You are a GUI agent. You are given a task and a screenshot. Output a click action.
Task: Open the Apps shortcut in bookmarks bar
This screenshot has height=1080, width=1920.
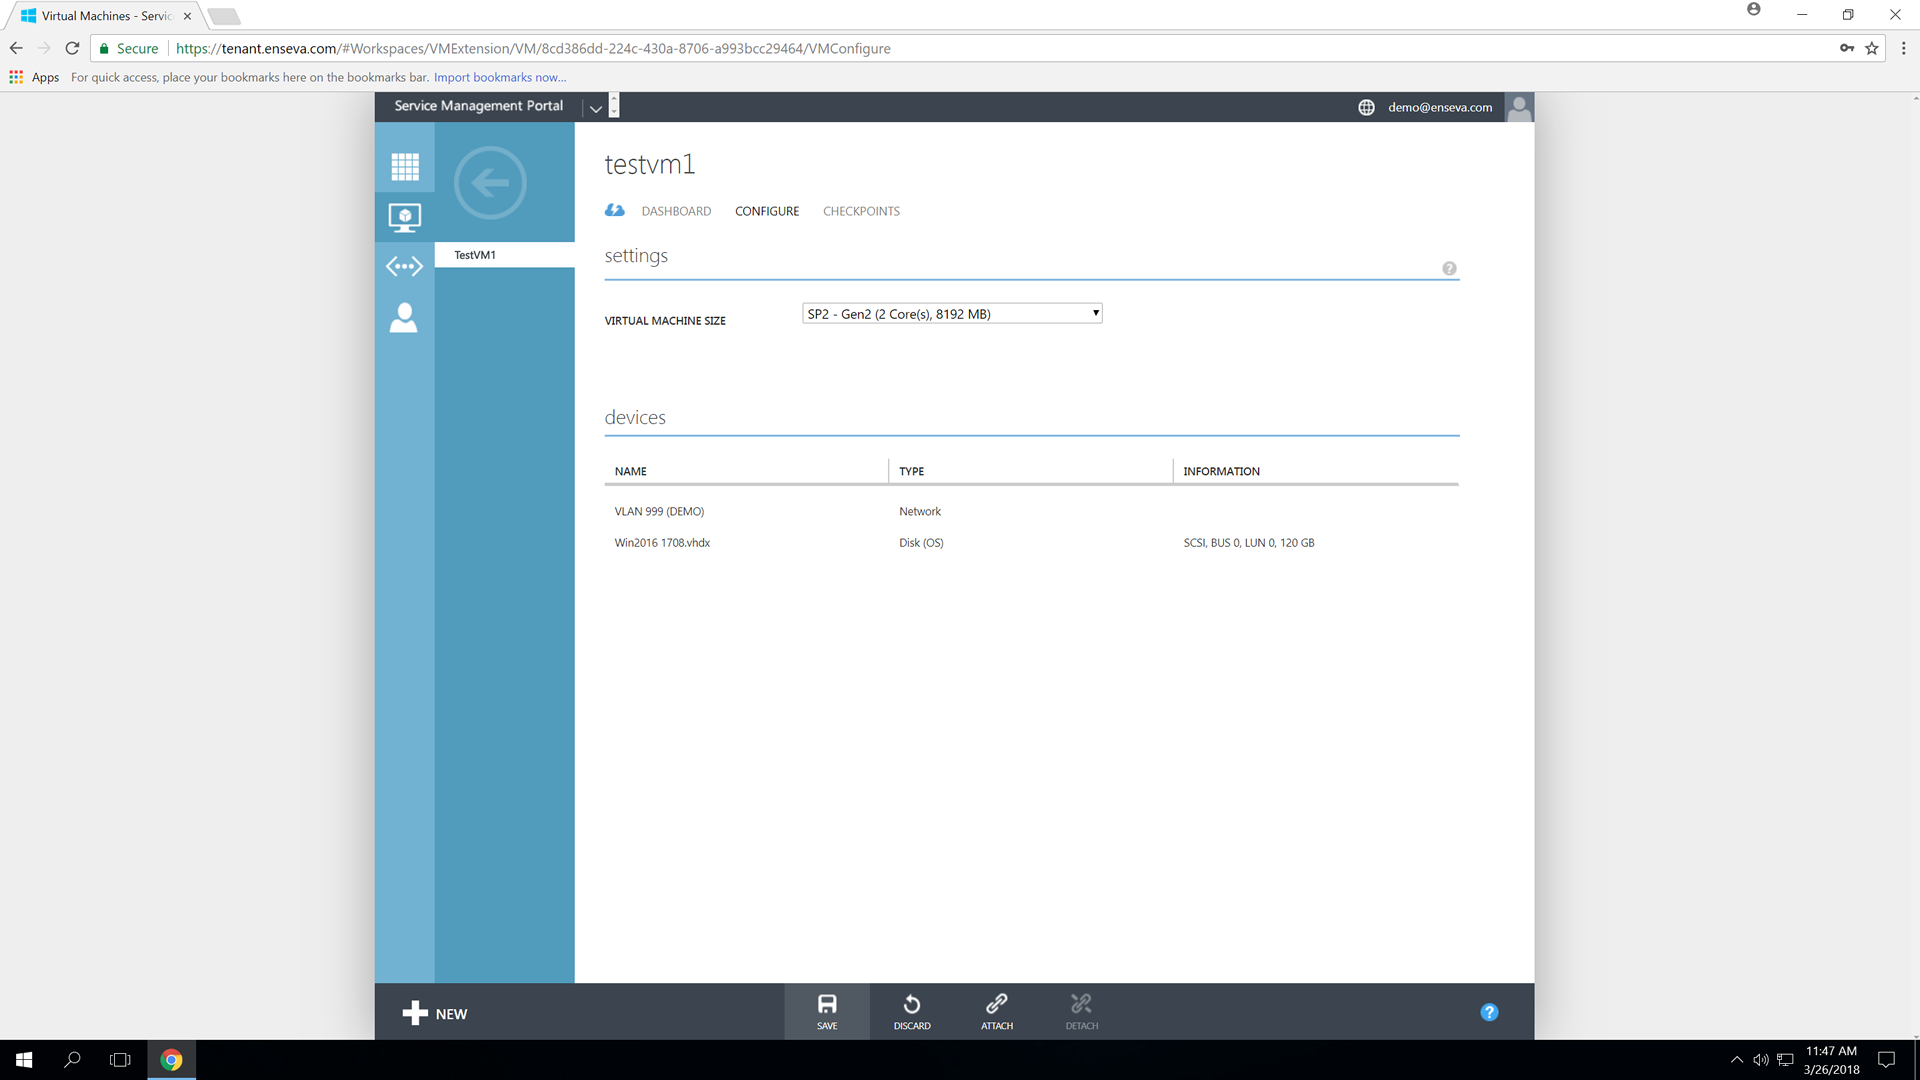(x=34, y=77)
